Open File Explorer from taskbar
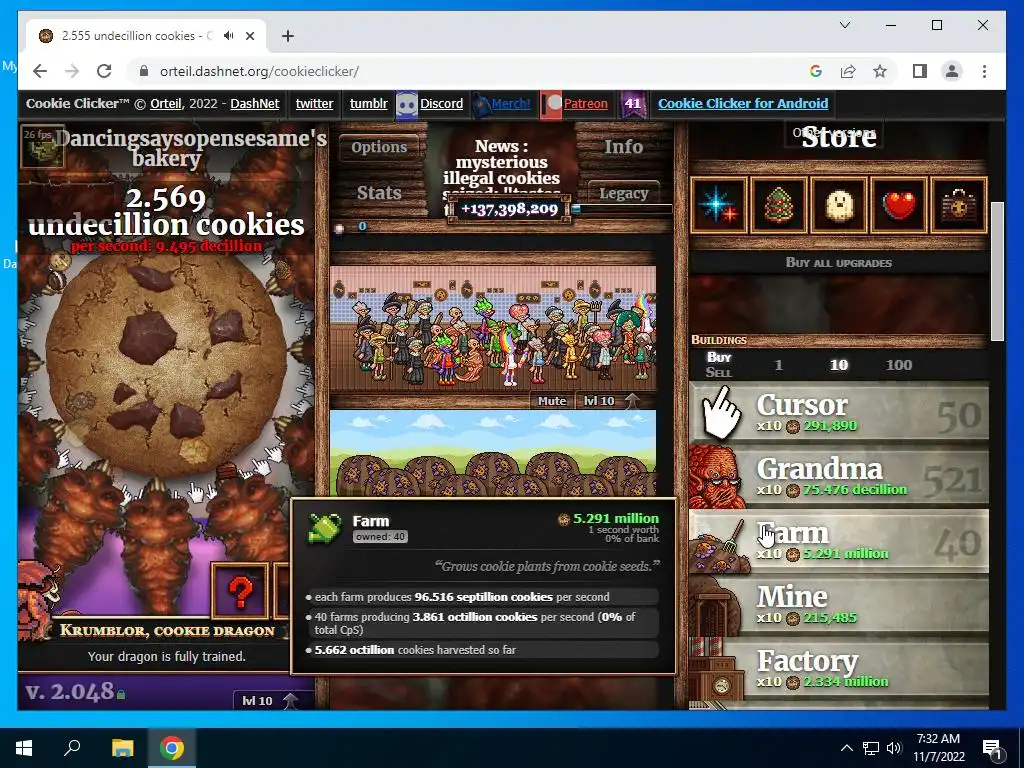The image size is (1024, 768). [x=122, y=748]
